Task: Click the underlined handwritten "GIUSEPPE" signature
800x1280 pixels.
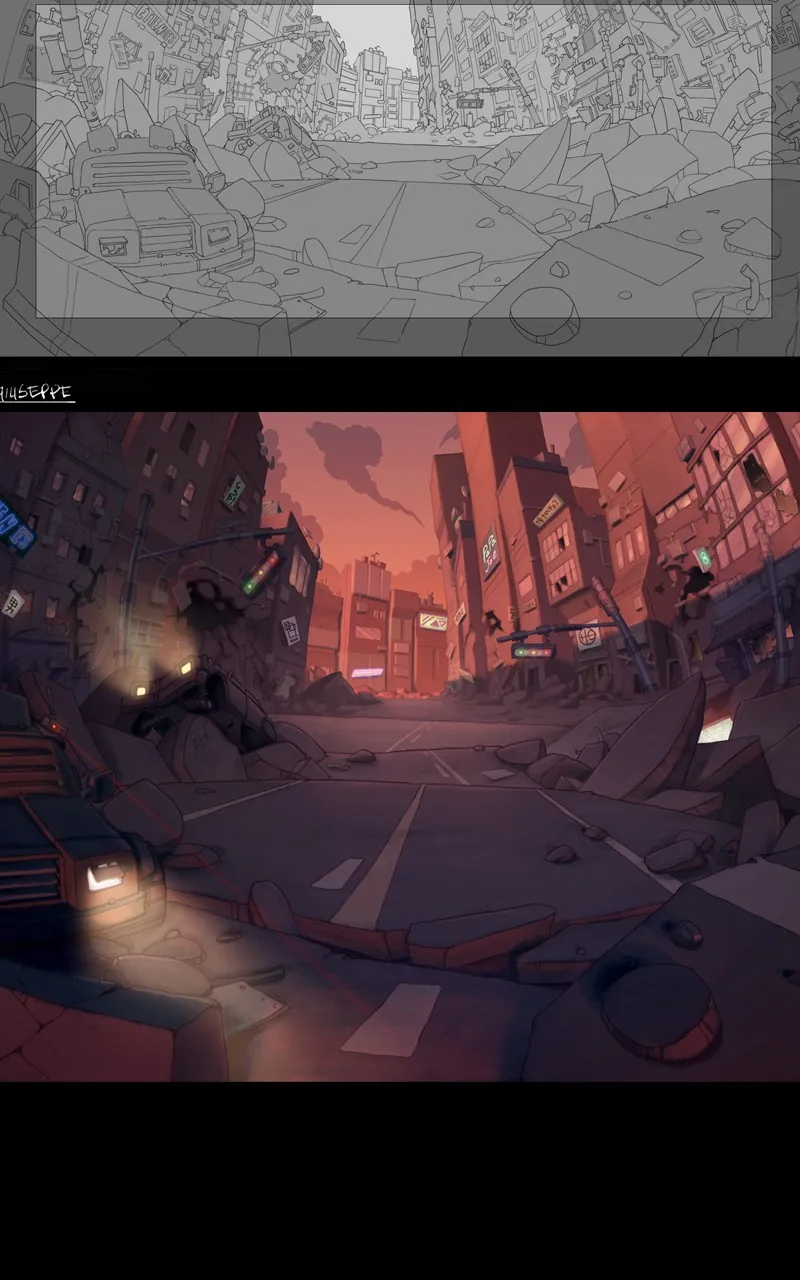Action: [37, 393]
